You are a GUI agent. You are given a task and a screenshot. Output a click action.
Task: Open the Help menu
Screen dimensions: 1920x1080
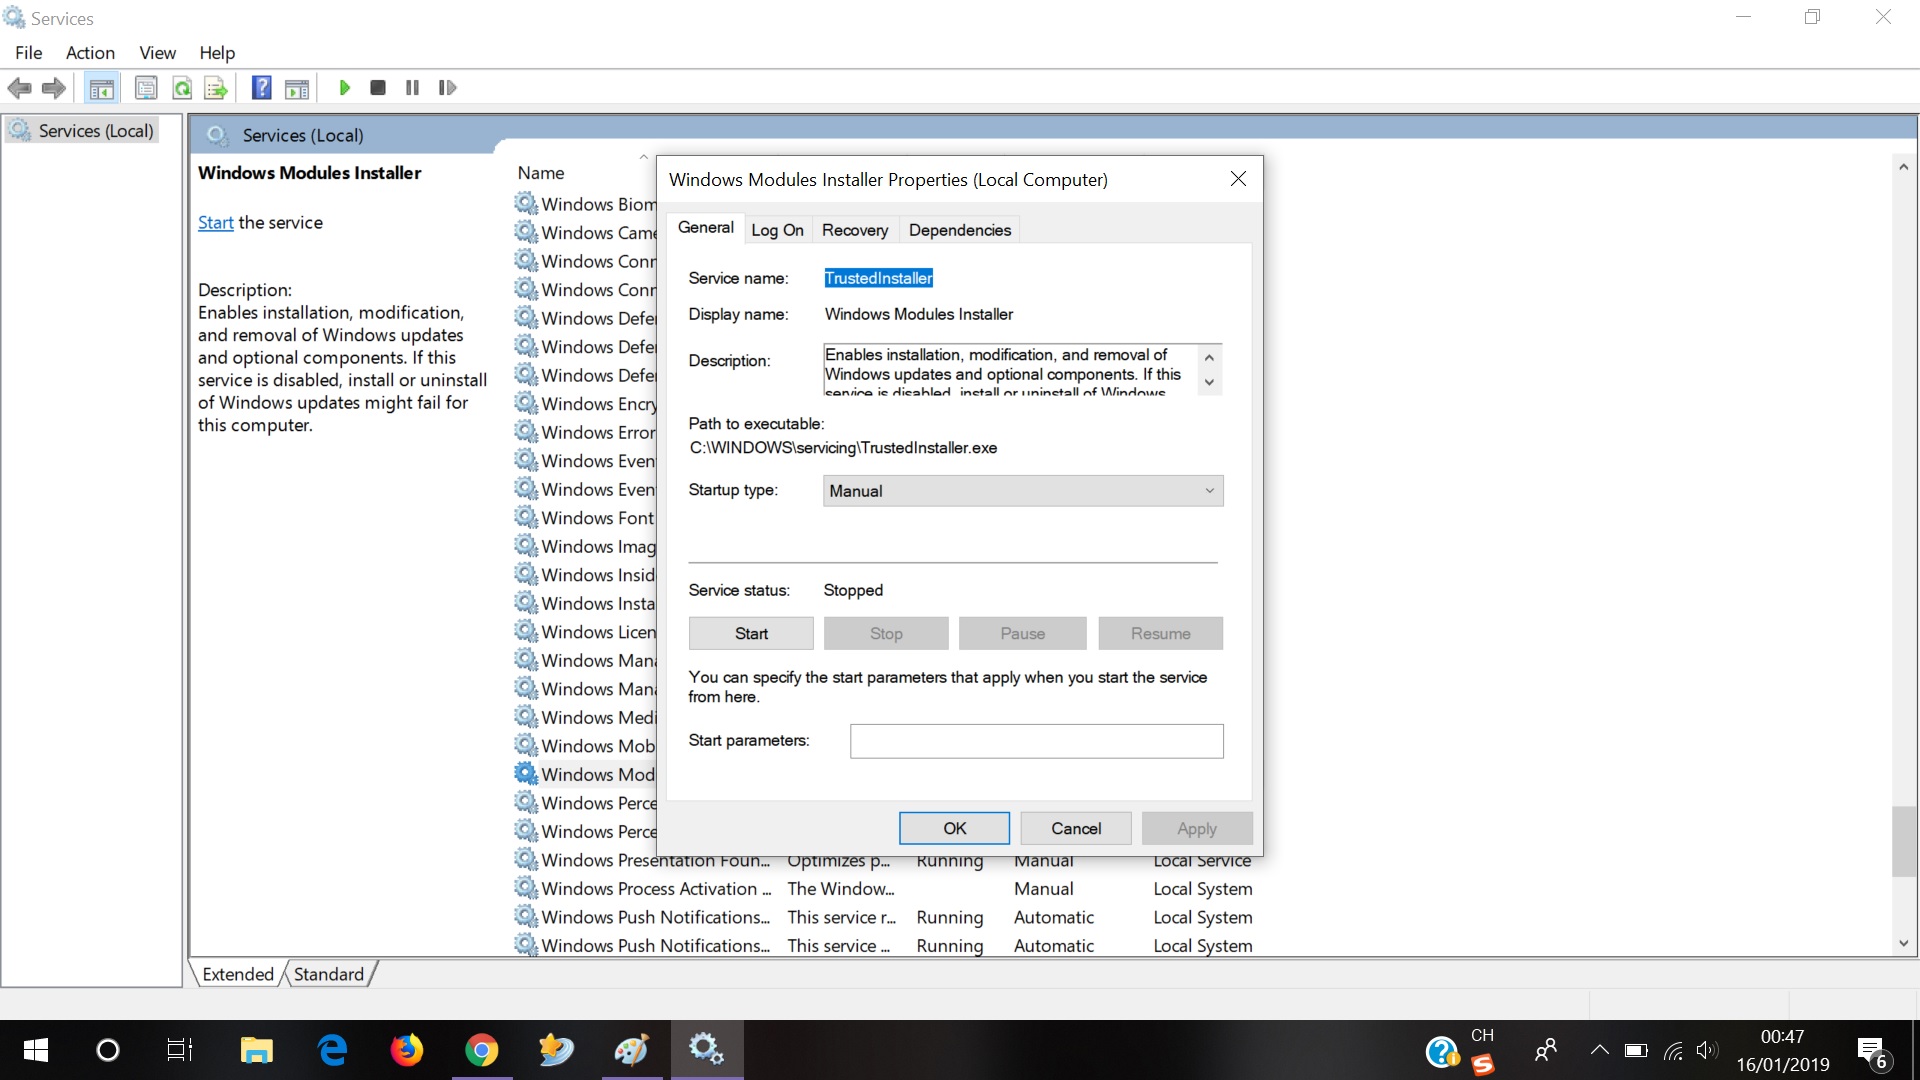coord(217,53)
